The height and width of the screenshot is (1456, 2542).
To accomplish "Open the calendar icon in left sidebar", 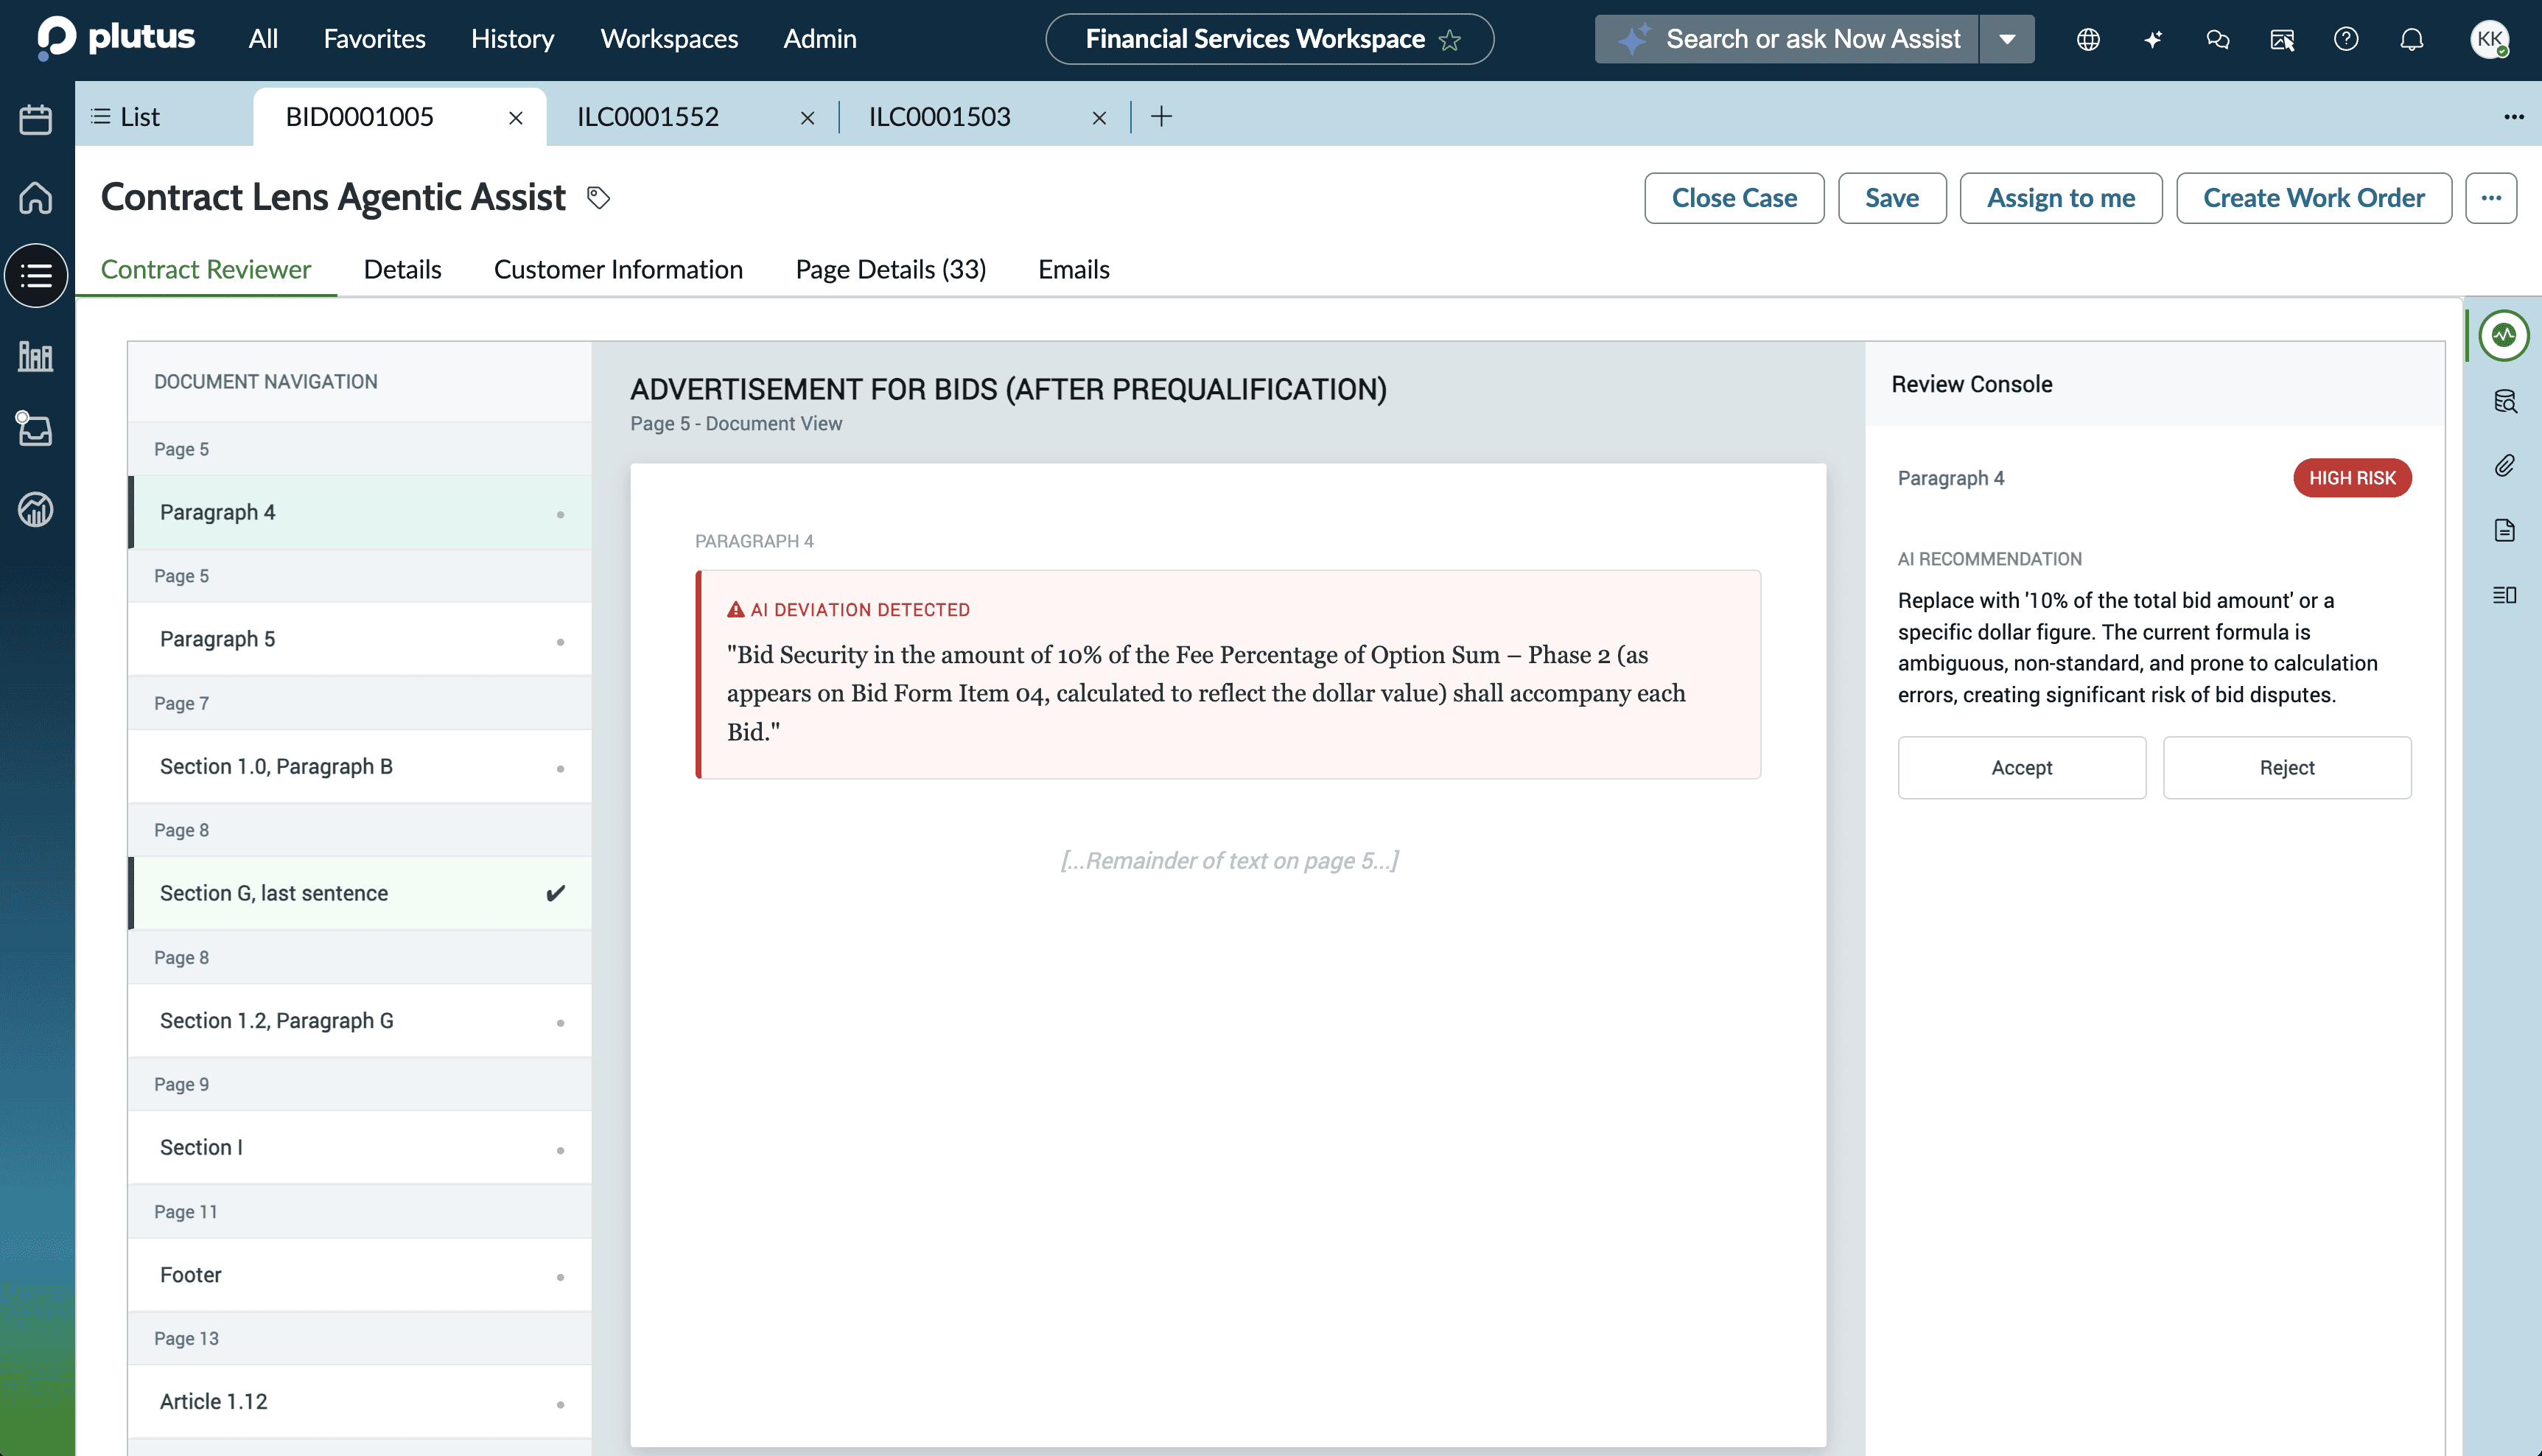I will click(36, 120).
